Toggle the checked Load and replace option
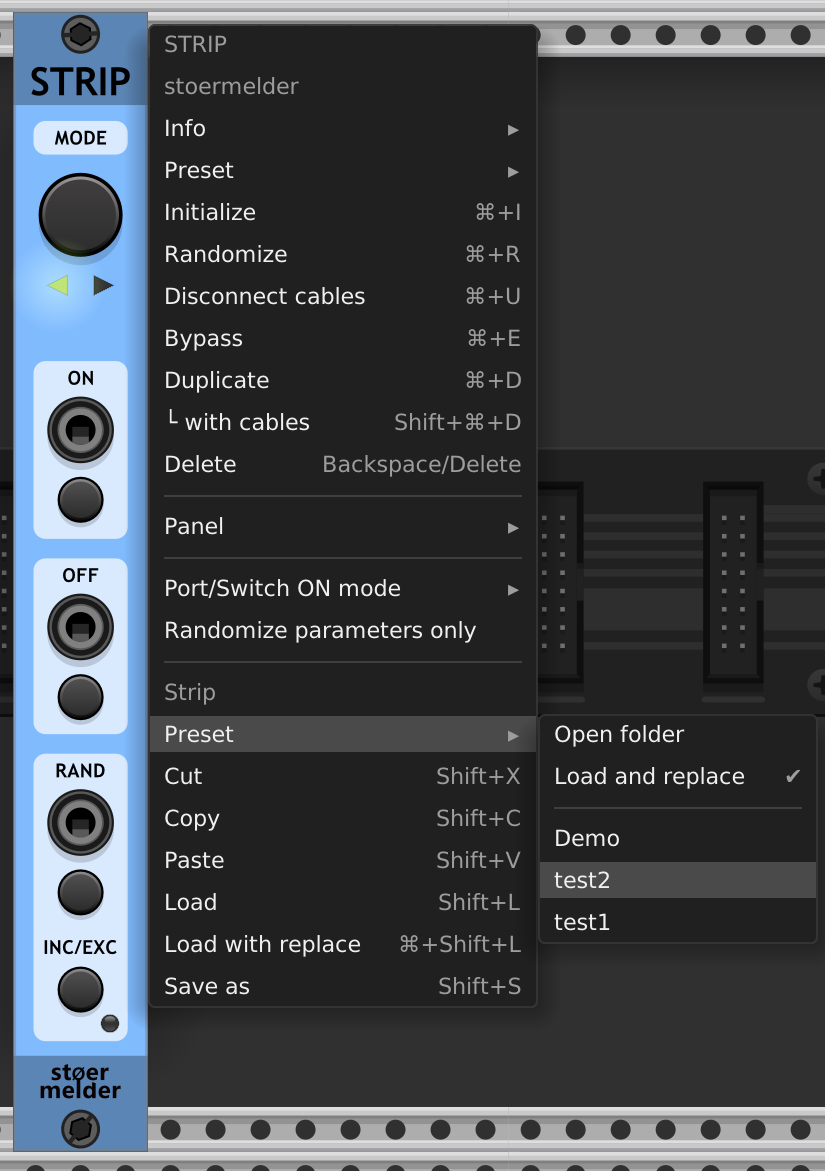This screenshot has height=1171, width=825. click(x=678, y=776)
